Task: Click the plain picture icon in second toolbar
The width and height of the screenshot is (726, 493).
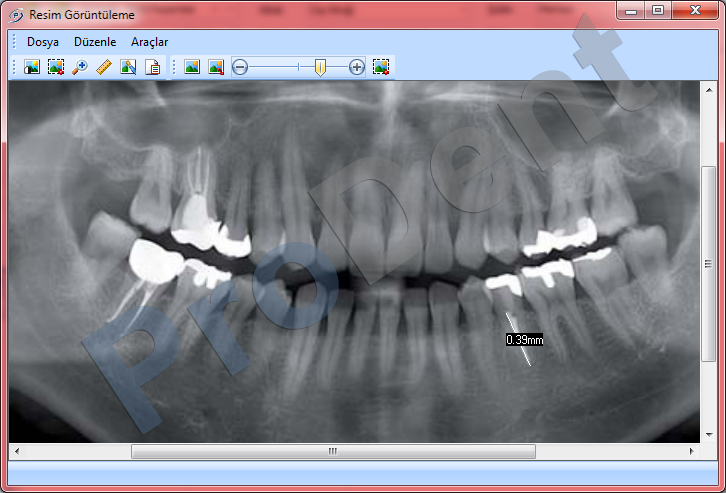Action: click(x=192, y=67)
